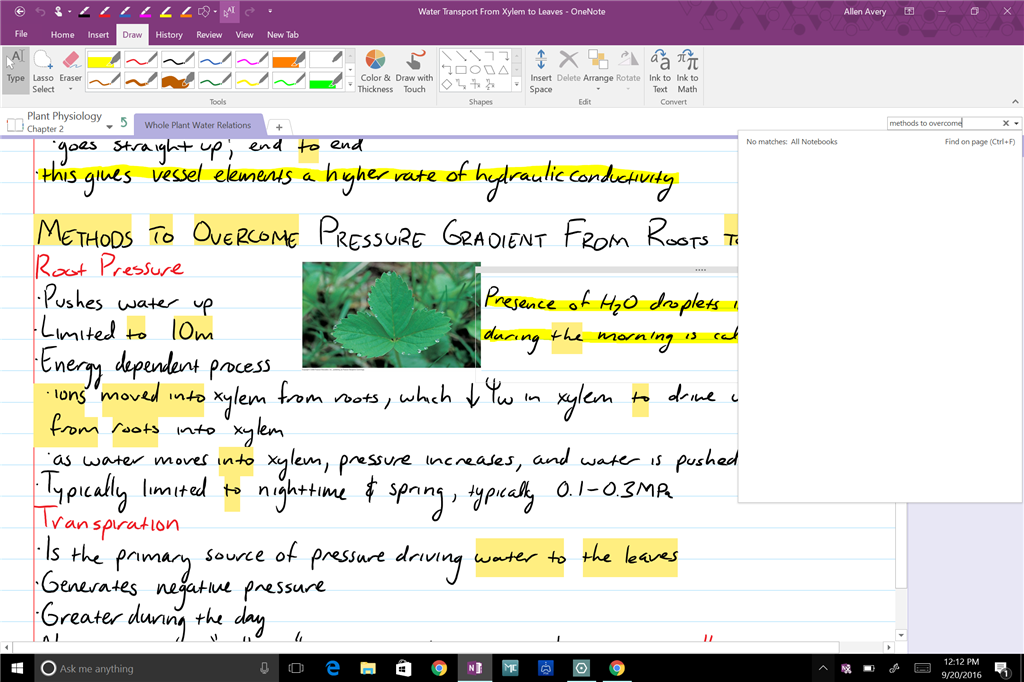This screenshot has width=1024, height=682.
Task: Open the File menu
Action: [x=22, y=34]
